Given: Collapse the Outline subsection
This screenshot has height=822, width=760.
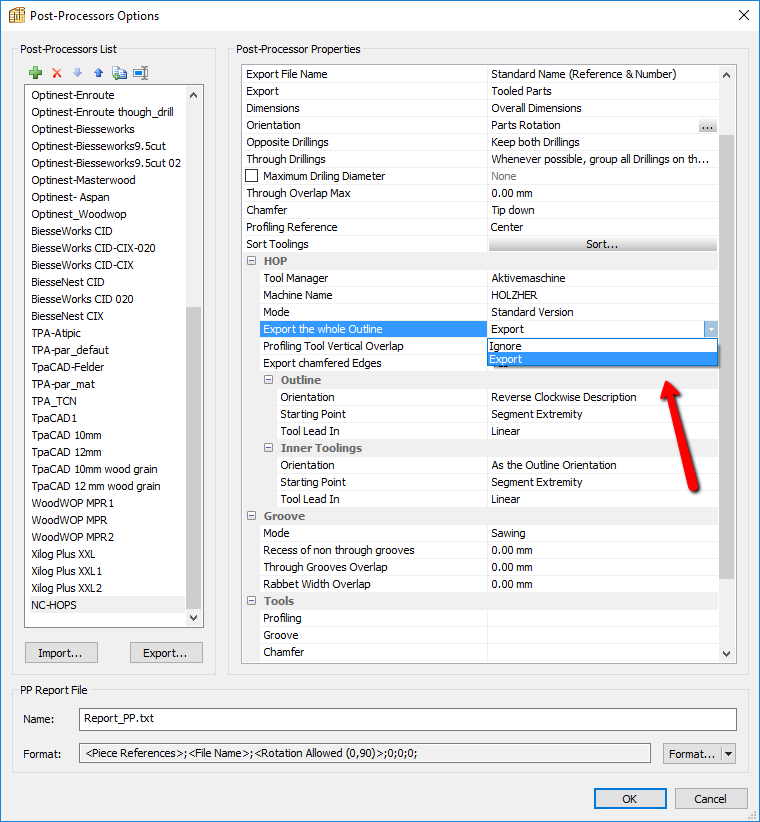Looking at the screenshot, I should click(x=268, y=380).
